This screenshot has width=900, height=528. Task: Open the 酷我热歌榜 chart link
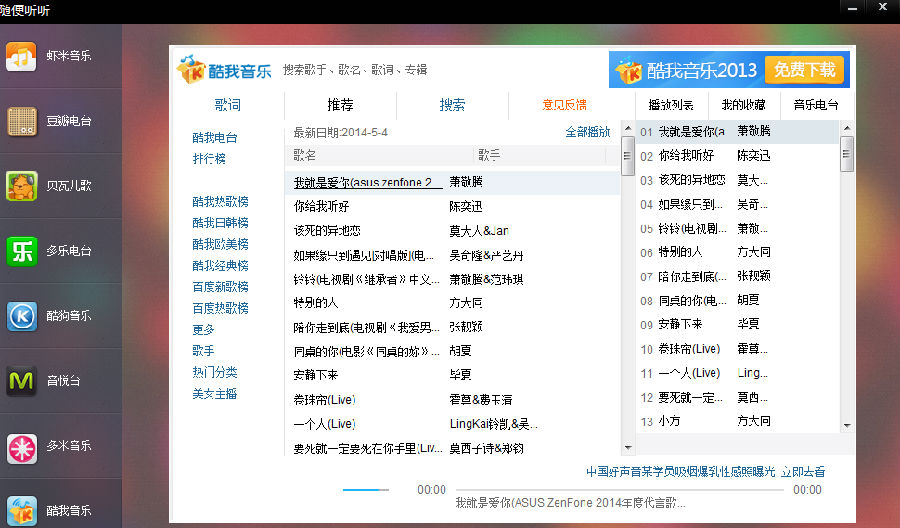(x=220, y=201)
